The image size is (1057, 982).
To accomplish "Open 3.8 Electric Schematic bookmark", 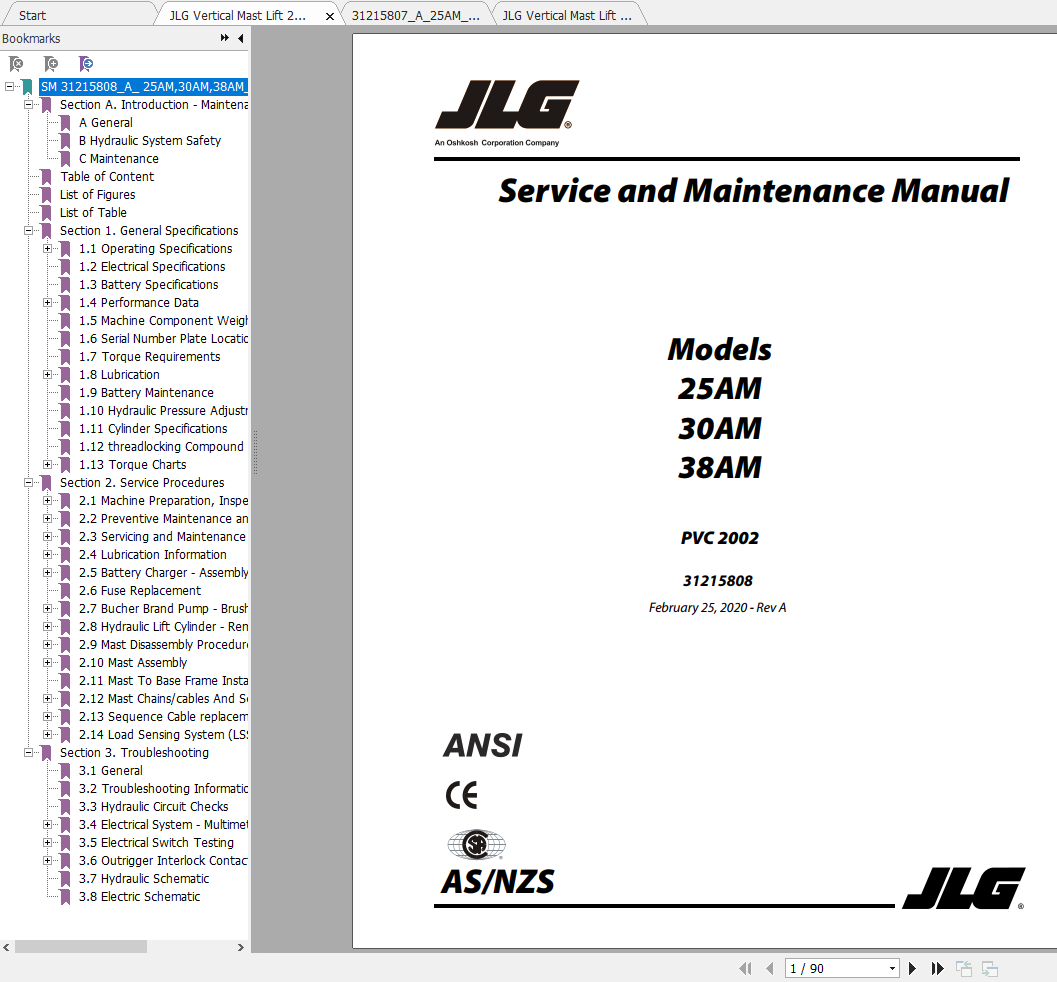I will click(x=140, y=896).
